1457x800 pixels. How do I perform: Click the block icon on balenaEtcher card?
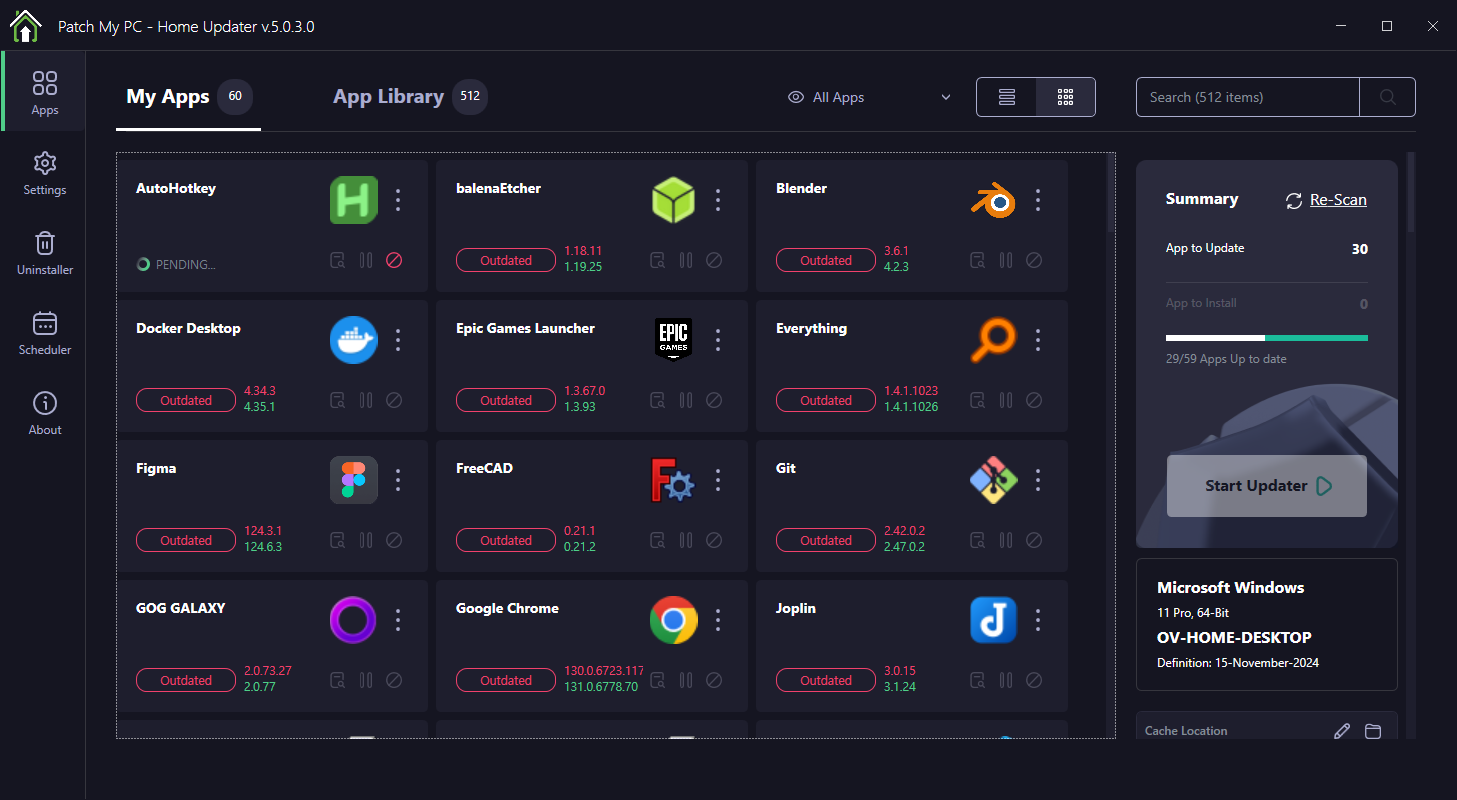point(714,260)
